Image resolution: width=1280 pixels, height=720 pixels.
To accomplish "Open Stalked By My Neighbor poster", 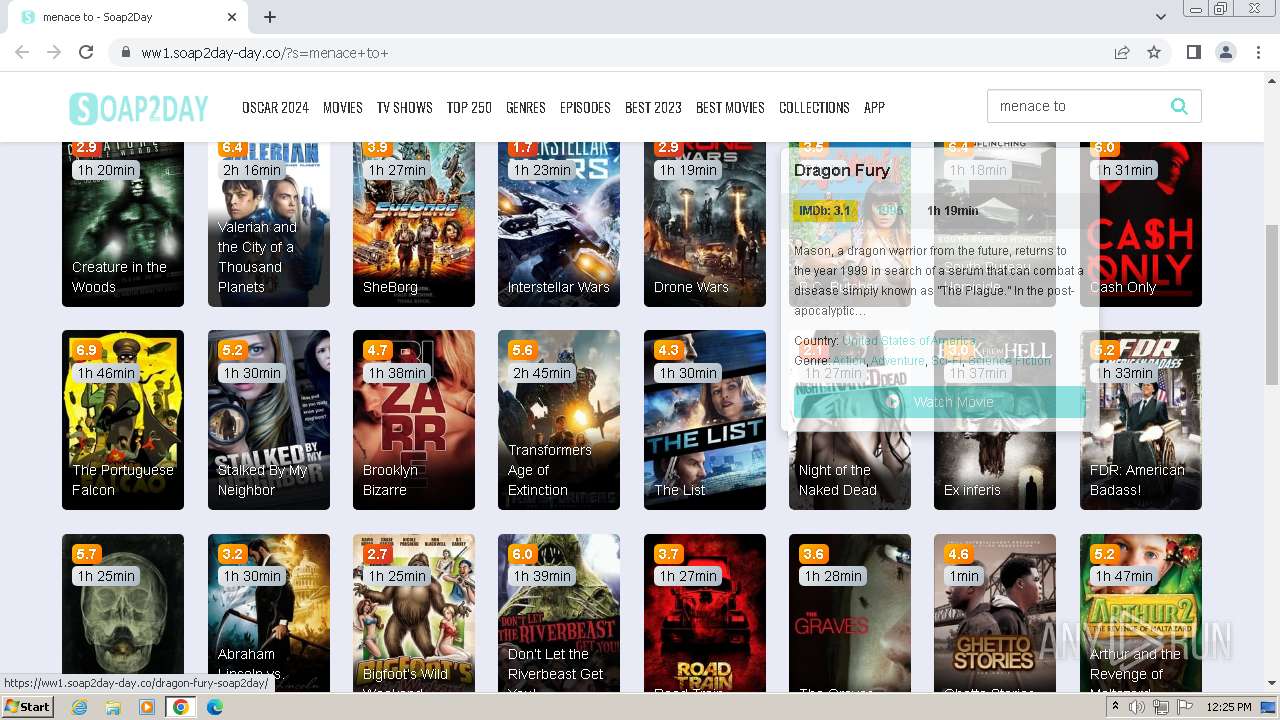I will click(269, 420).
